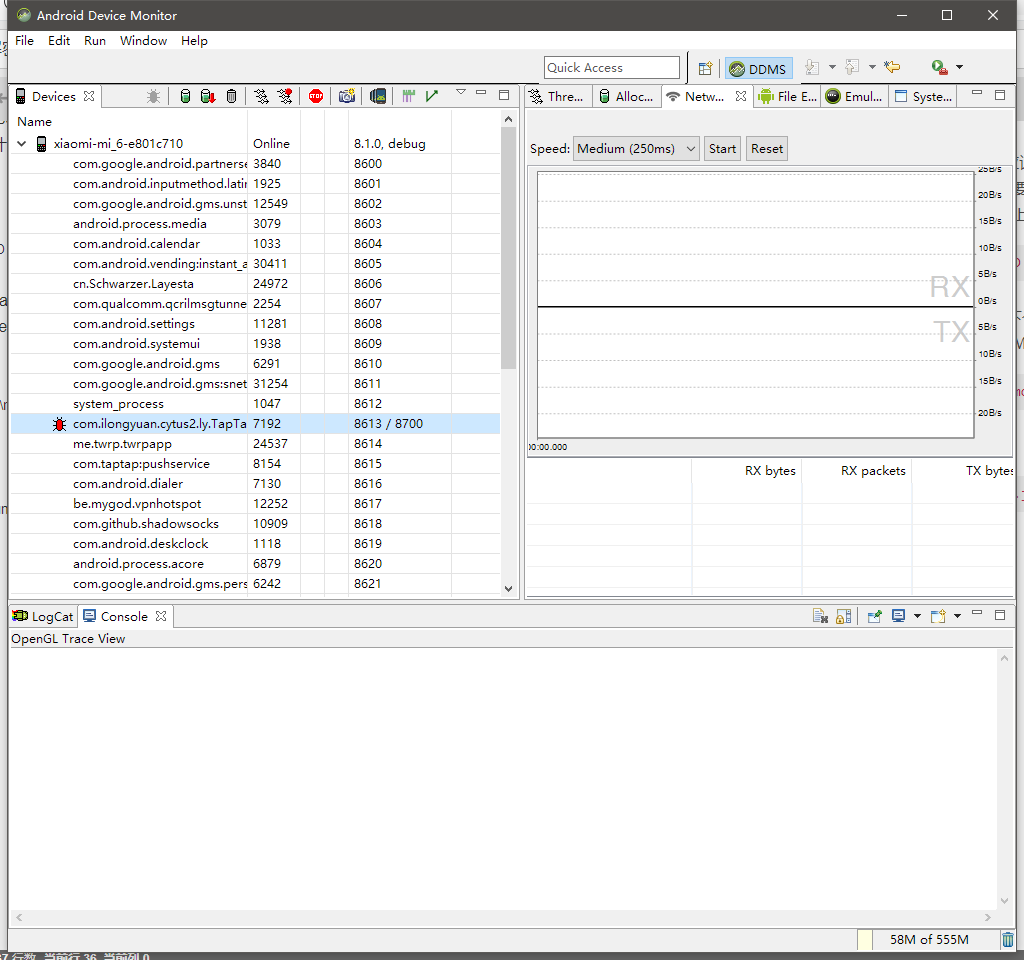1024x960 pixels.
Task: Minimize the Network Statistics panel
Action: [977, 93]
